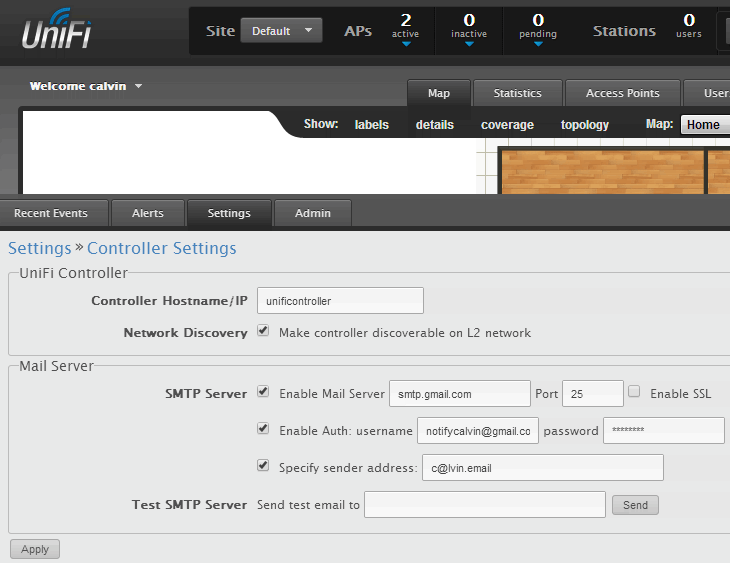Toggle details display on the map
Image resolution: width=730 pixels, height=563 pixels.
434,125
